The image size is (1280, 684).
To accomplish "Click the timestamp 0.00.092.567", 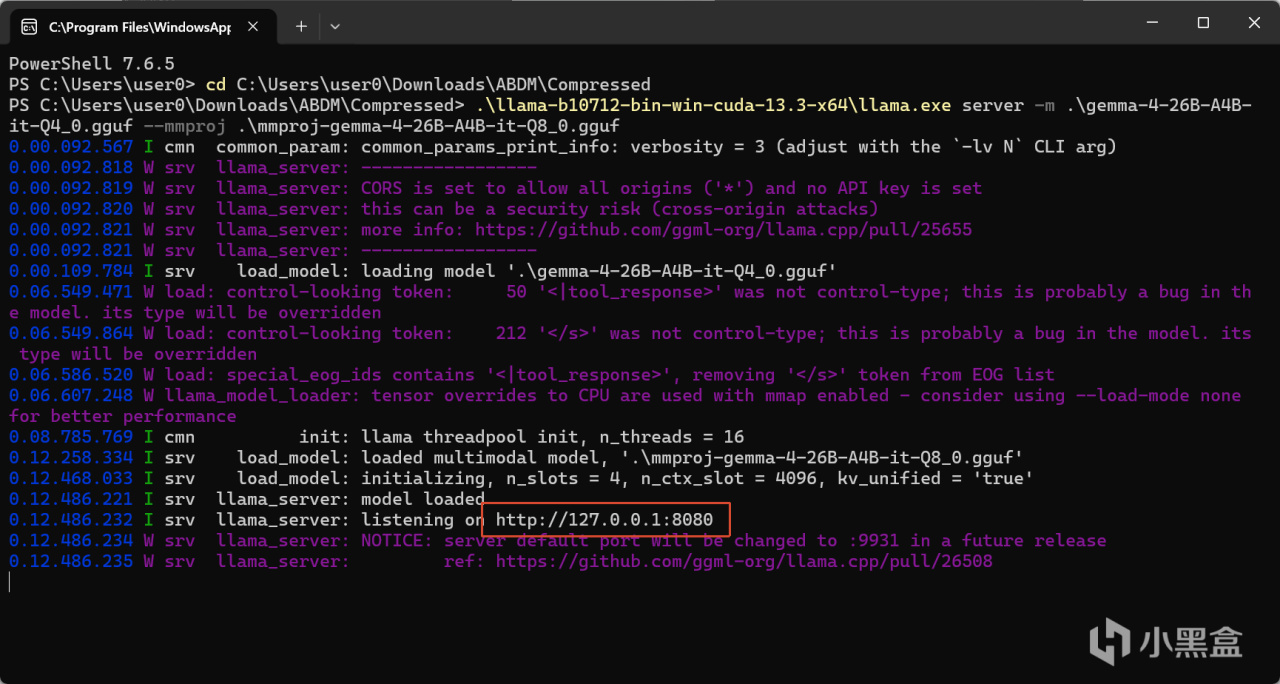I will pyautogui.click(x=71, y=147).
